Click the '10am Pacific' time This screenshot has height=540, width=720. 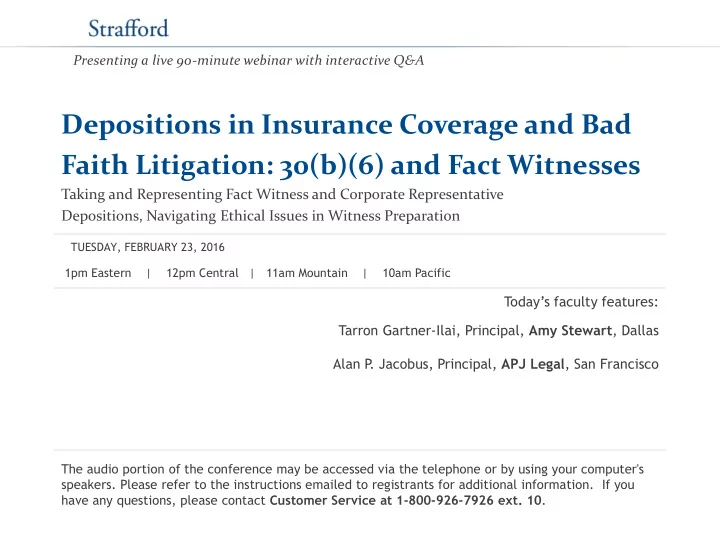point(416,273)
